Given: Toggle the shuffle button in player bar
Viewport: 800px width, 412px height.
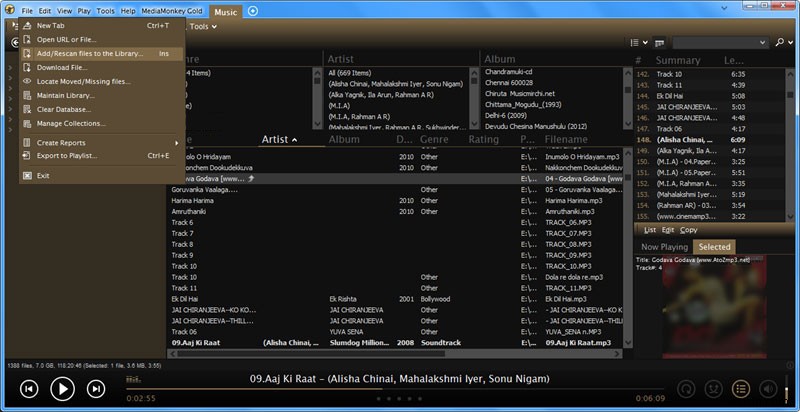Looking at the screenshot, I should point(714,388).
